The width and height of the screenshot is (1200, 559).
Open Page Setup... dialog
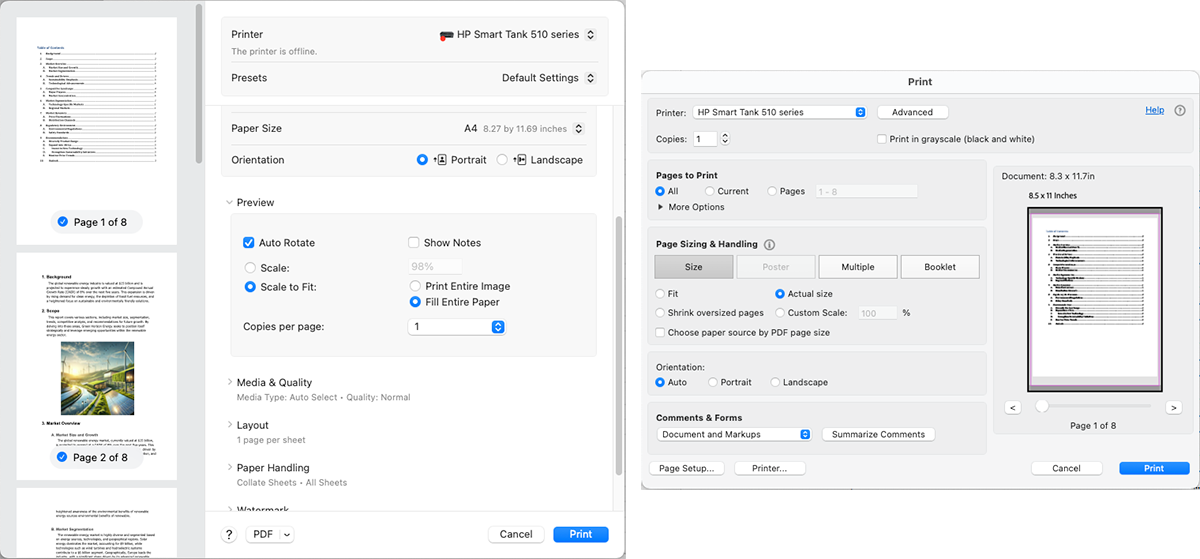point(687,468)
